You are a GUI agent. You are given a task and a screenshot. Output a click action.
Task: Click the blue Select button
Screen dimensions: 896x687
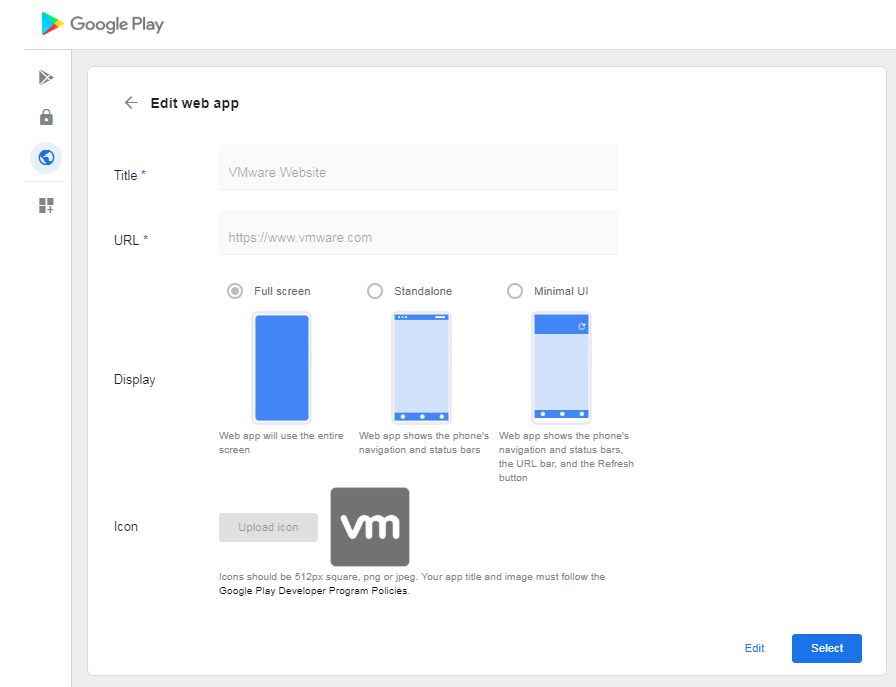[x=826, y=648]
